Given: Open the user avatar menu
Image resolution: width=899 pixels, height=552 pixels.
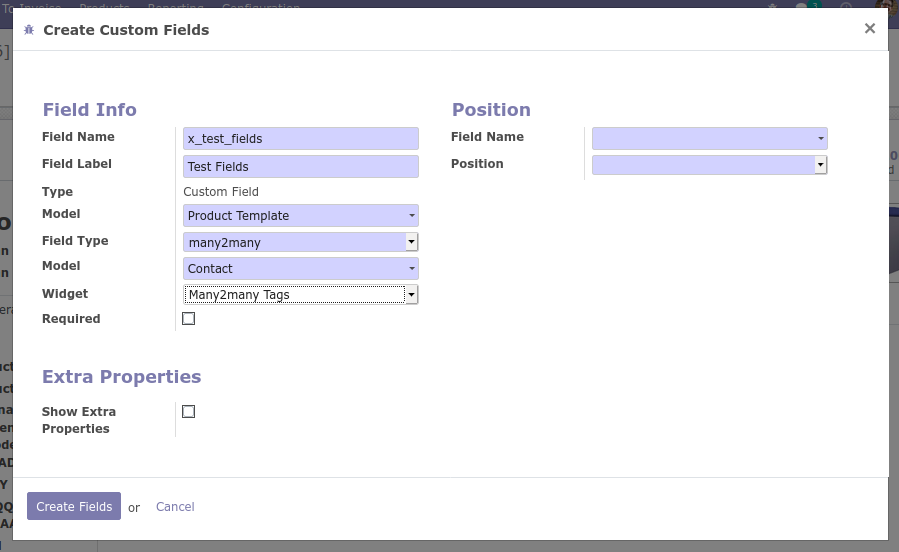Looking at the screenshot, I should [888, 5].
